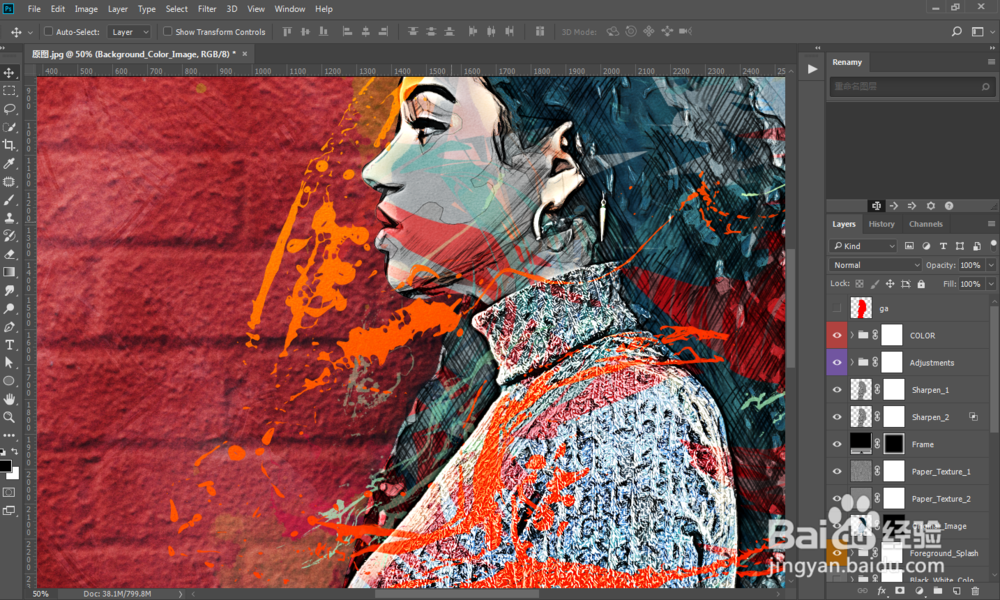Image resolution: width=1000 pixels, height=600 pixels.
Task: Open the Renamy panel menu
Action: pyautogui.click(x=991, y=62)
